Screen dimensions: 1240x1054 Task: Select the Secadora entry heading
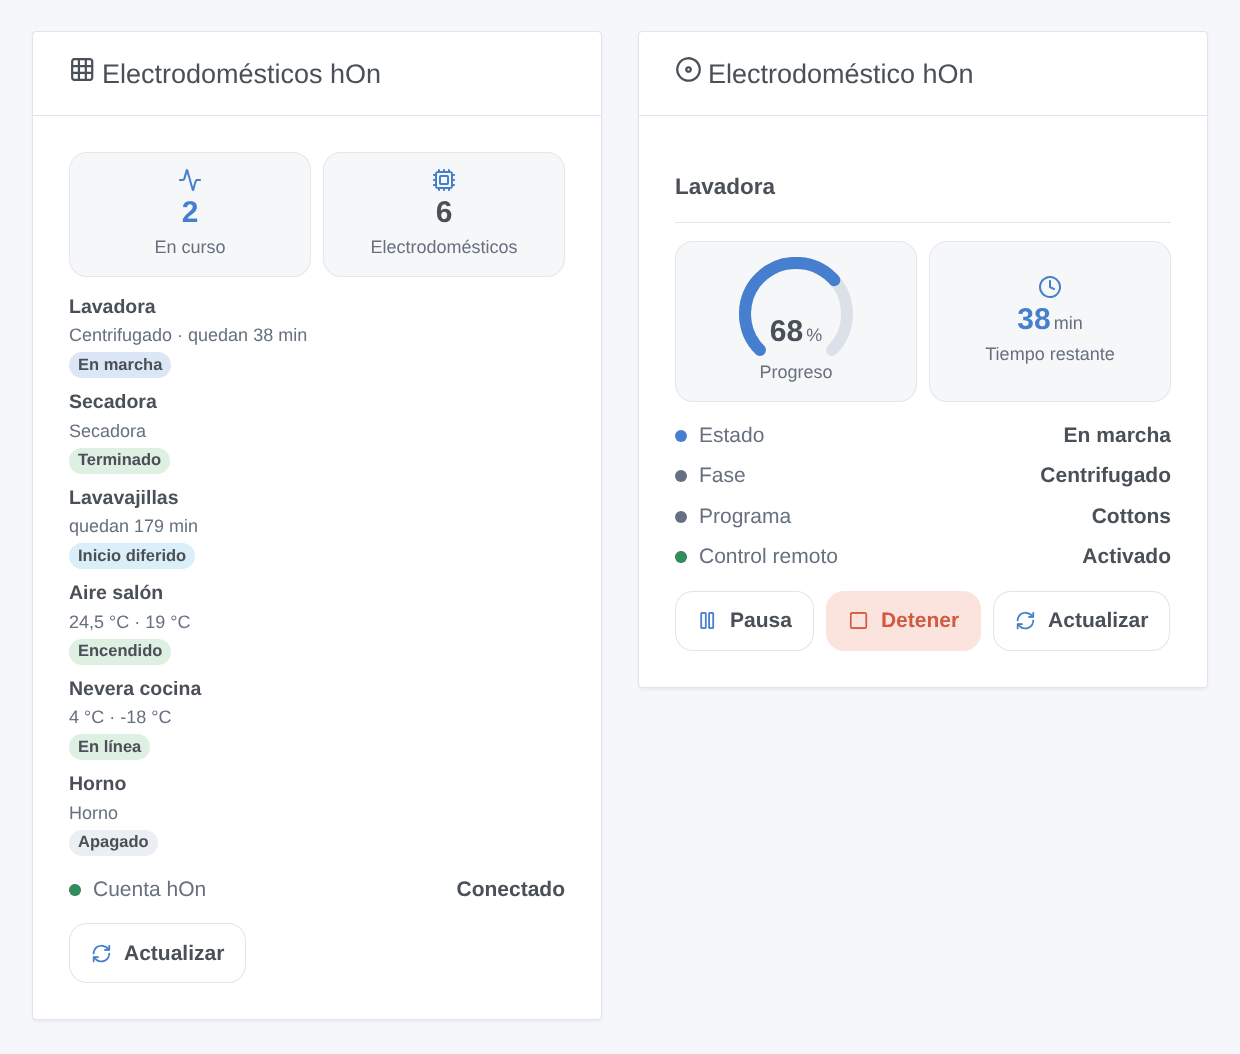tap(113, 402)
